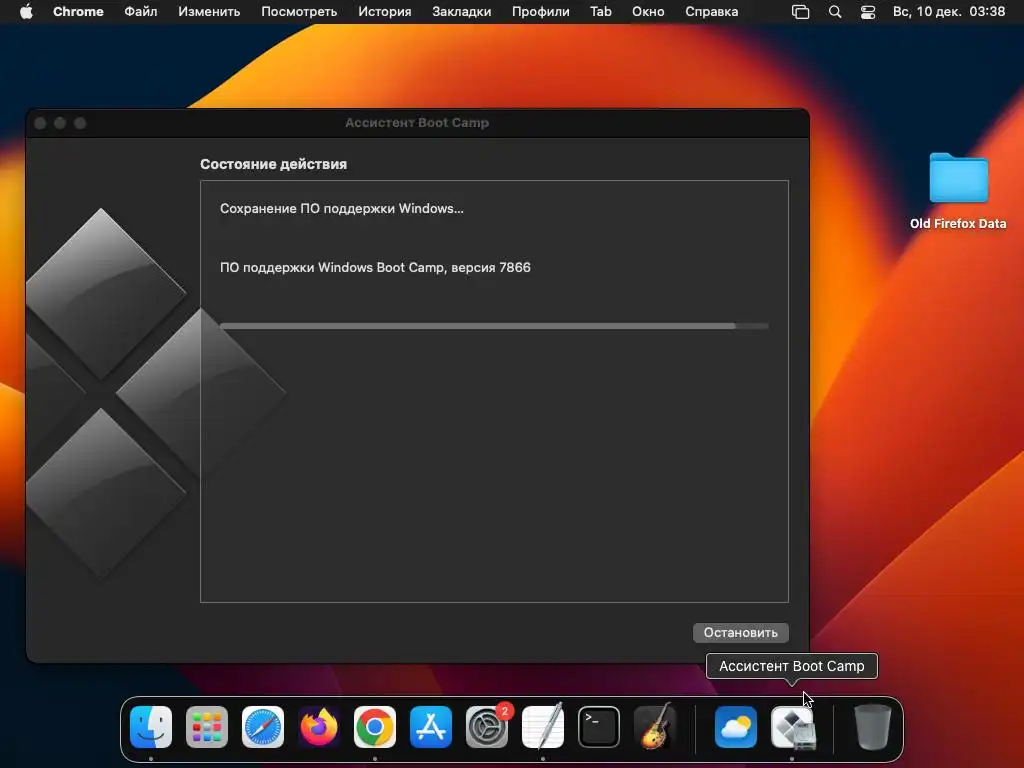Image resolution: width=1024 pixels, height=768 pixels.
Task: Open the Профили menu
Action: click(x=541, y=12)
